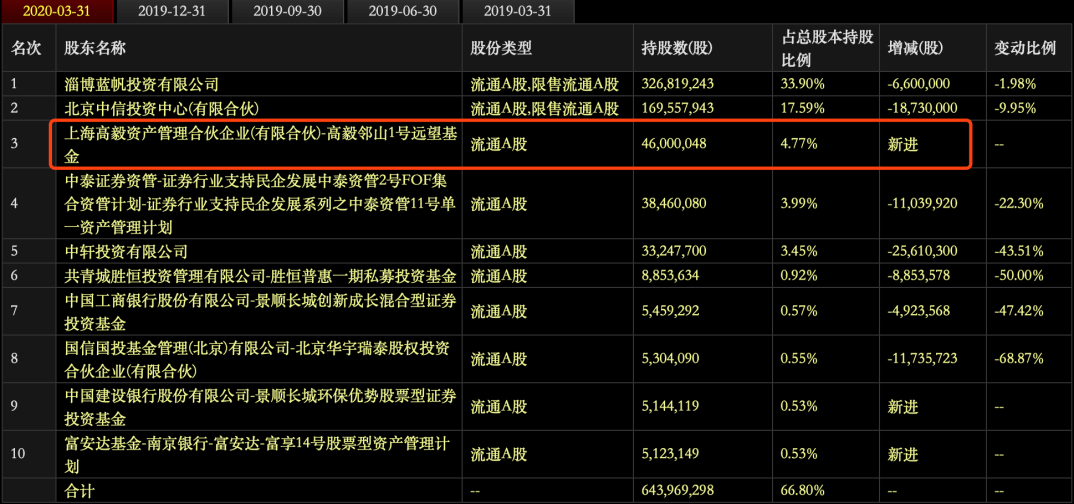Select change value -4,923,568
This screenshot has width=1074, height=504.
point(919,310)
